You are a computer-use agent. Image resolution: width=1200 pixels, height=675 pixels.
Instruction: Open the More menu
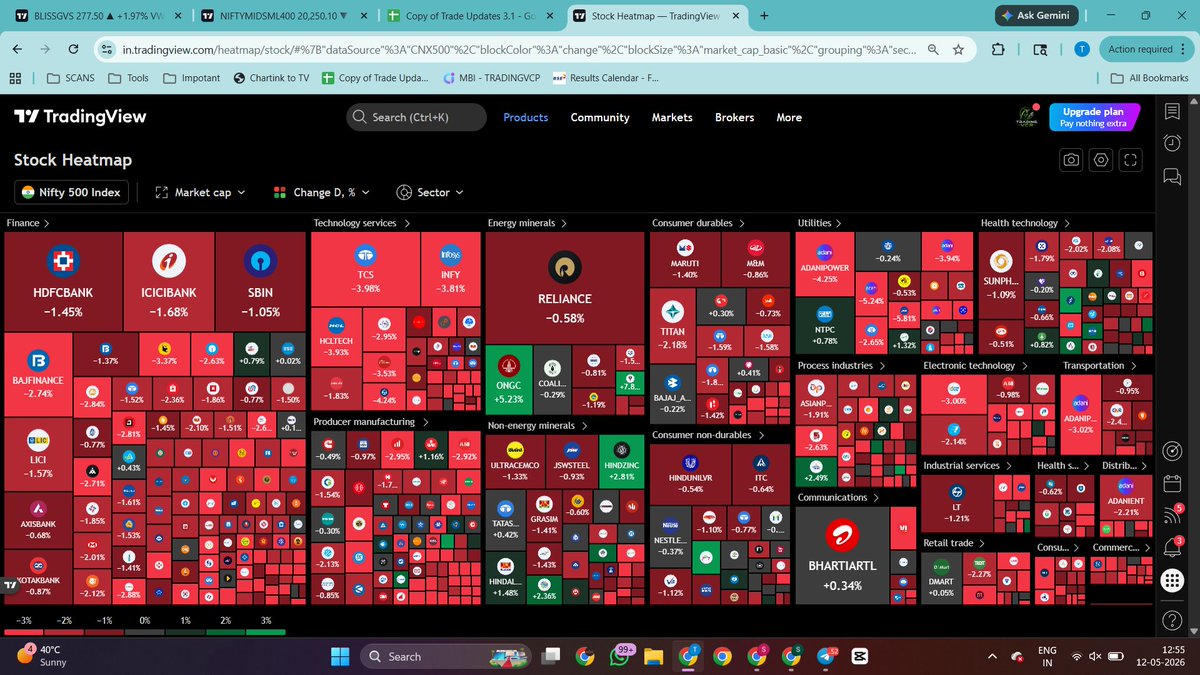click(789, 117)
